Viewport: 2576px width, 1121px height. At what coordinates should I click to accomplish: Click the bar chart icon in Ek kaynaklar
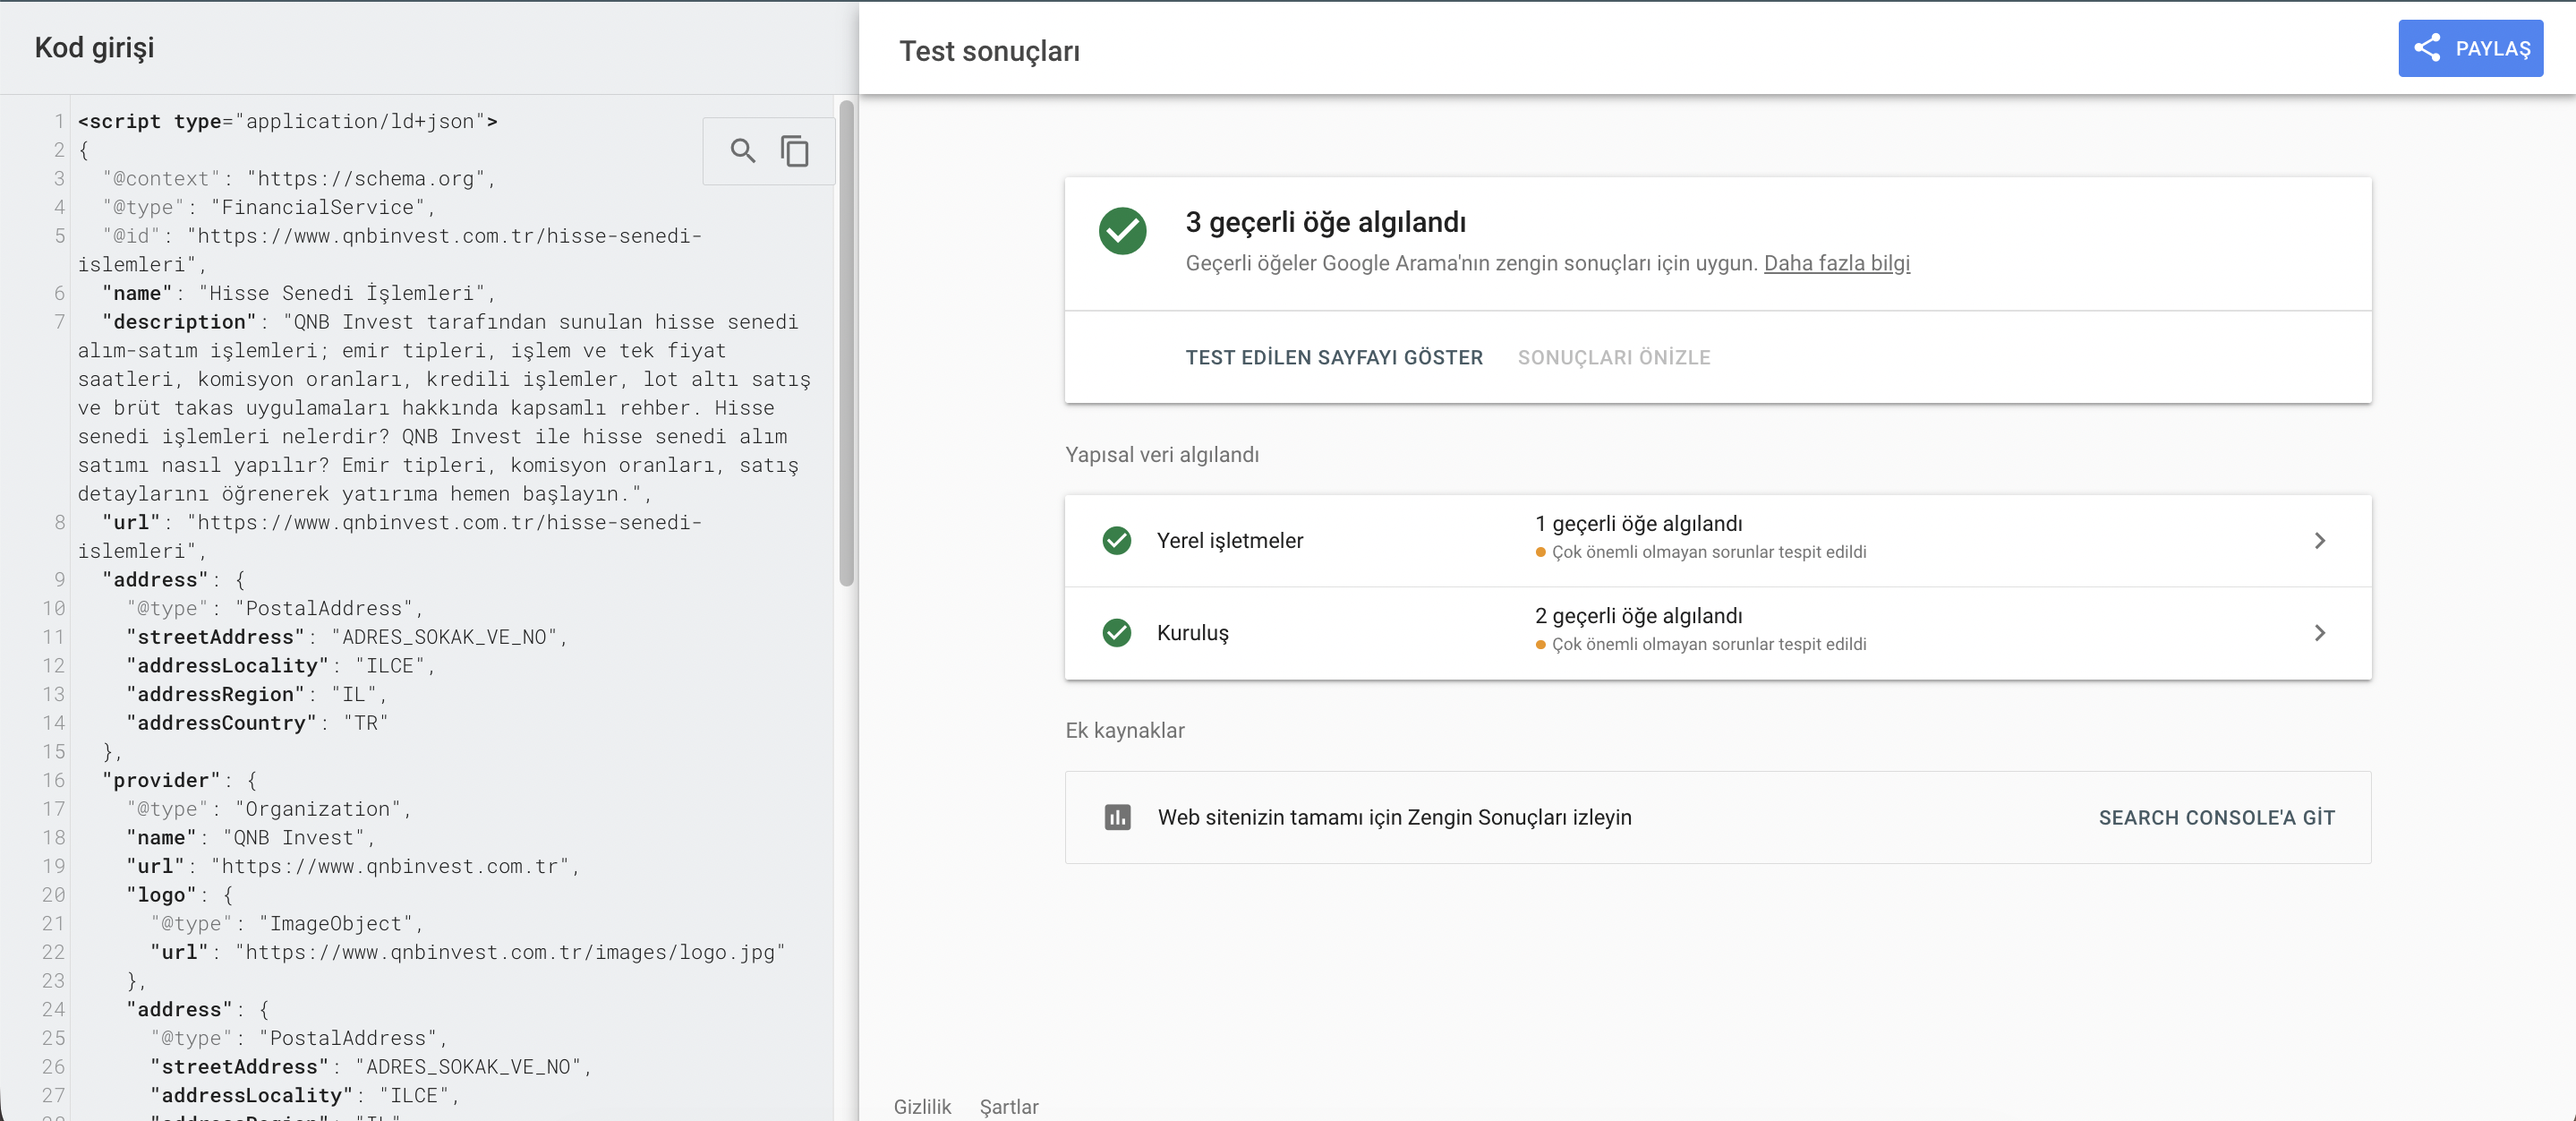click(1117, 817)
